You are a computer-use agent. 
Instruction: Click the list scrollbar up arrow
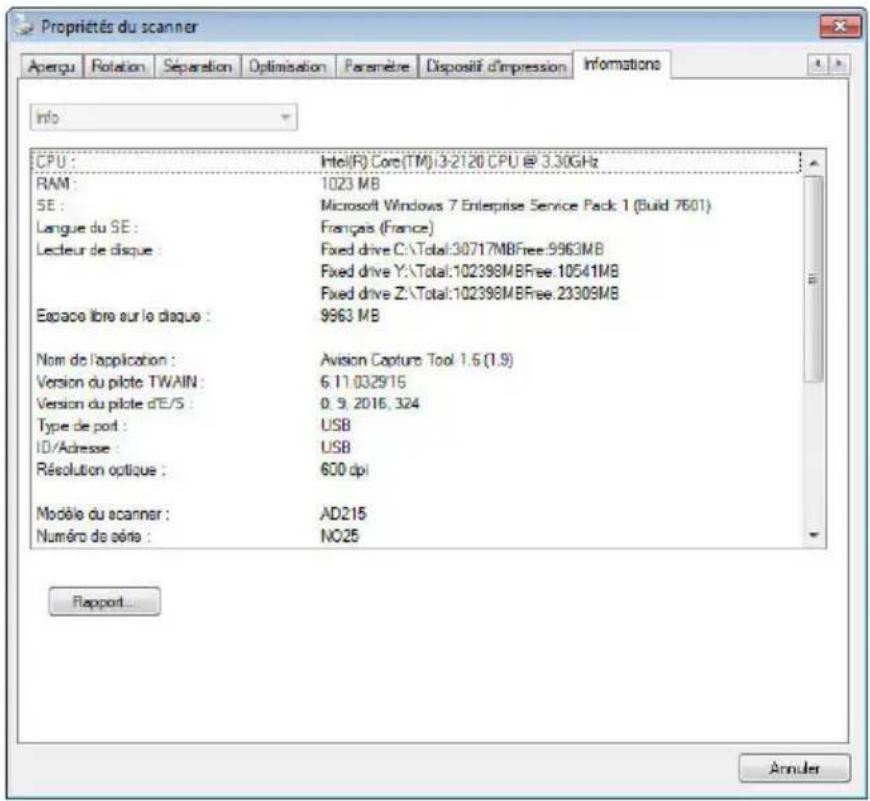814,163
